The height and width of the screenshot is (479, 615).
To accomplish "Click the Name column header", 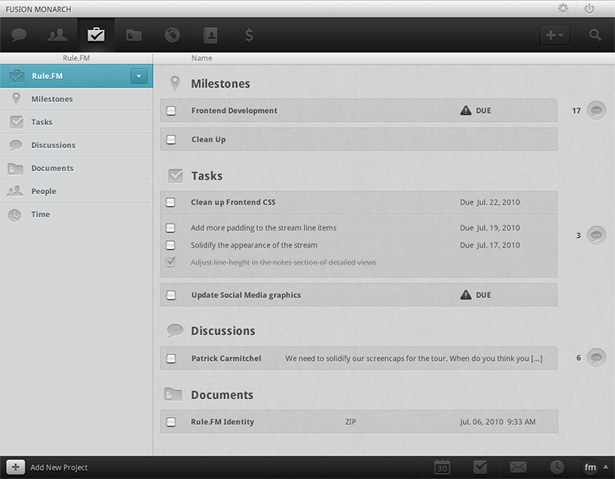I will tap(202, 58).
